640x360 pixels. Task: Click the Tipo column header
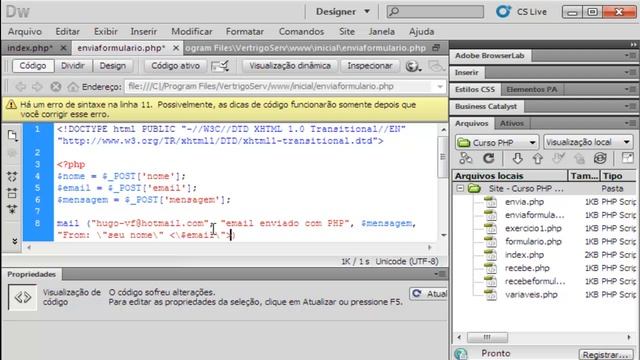pyautogui.click(x=618, y=176)
